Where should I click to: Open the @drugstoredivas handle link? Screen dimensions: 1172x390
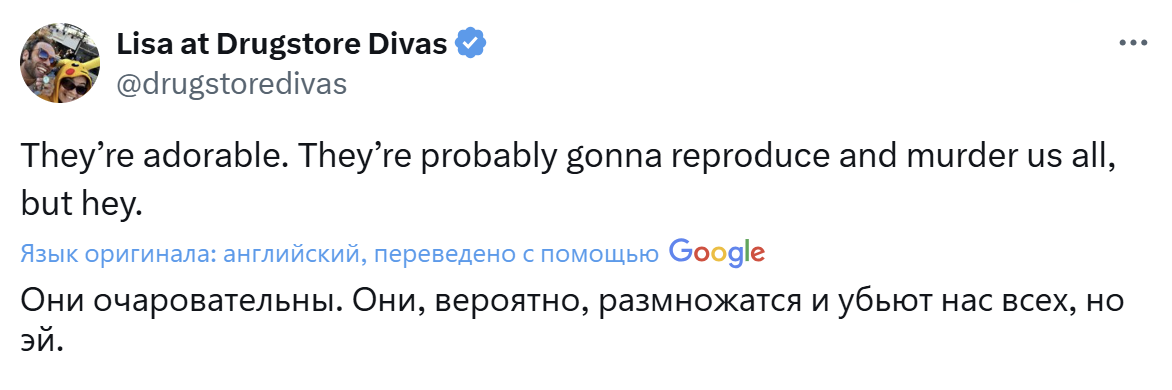click(232, 84)
